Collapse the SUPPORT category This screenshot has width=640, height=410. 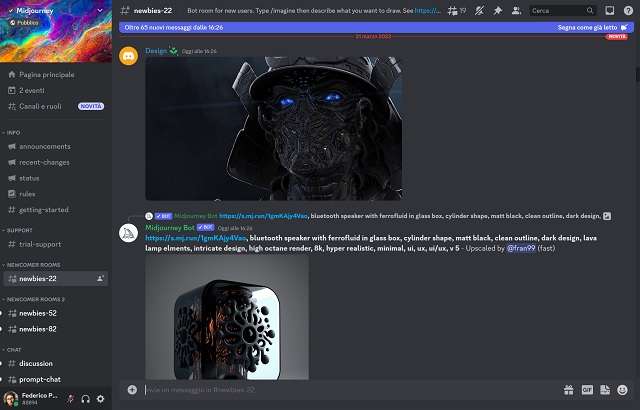pos(18,230)
